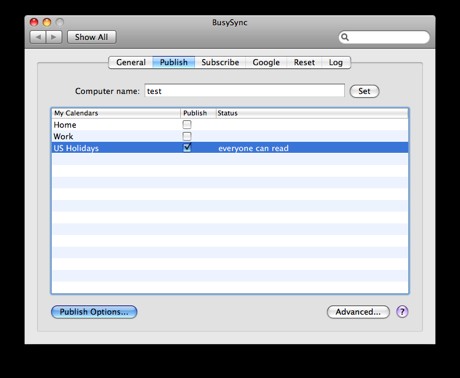Go back with the left arrow button

click(38, 37)
